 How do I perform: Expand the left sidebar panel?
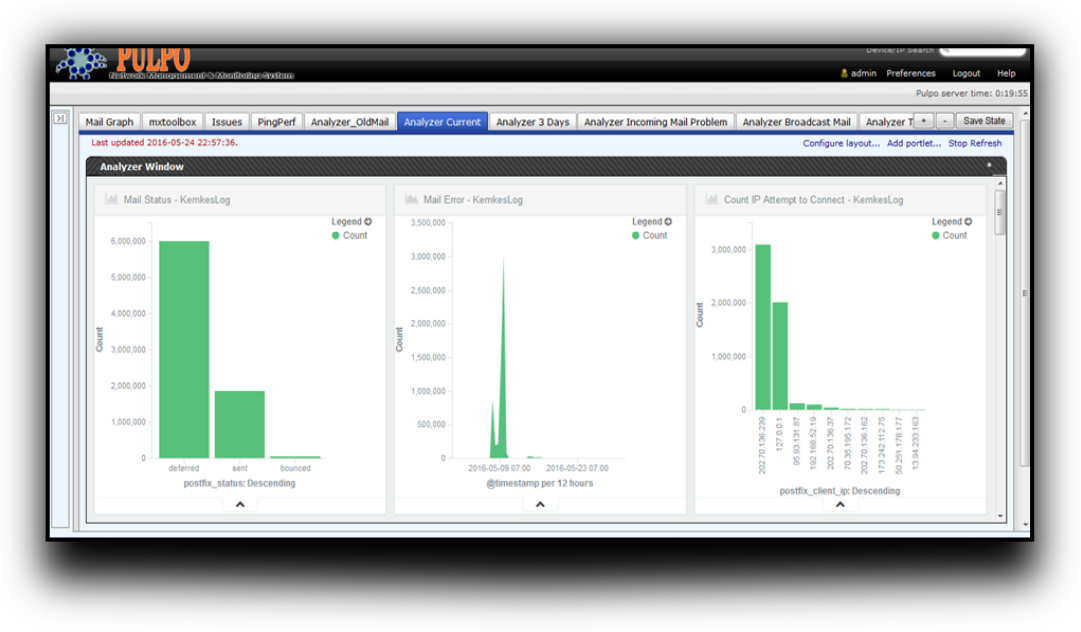coord(60,118)
